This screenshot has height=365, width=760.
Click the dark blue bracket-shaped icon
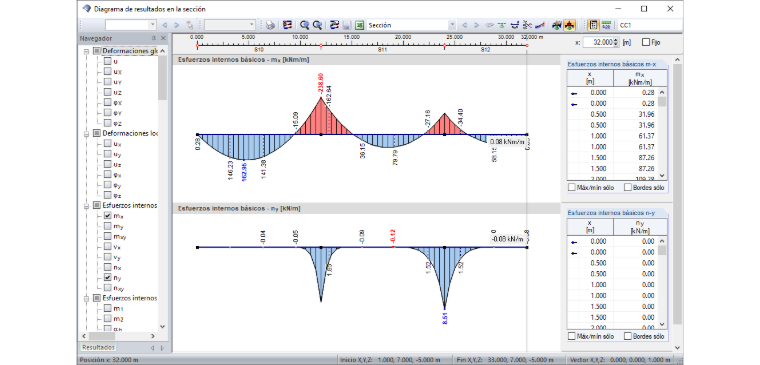pos(515,25)
